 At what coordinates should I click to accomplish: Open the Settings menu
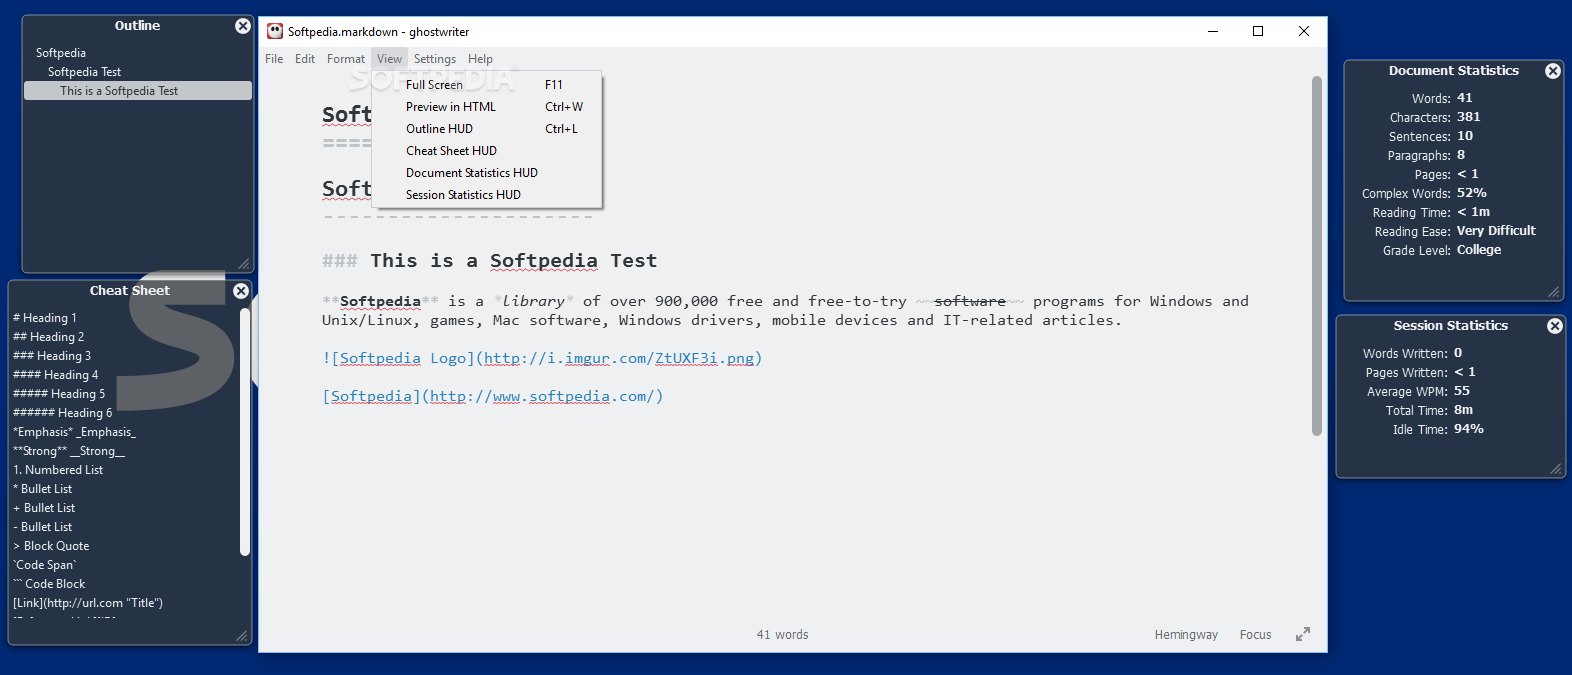(435, 59)
